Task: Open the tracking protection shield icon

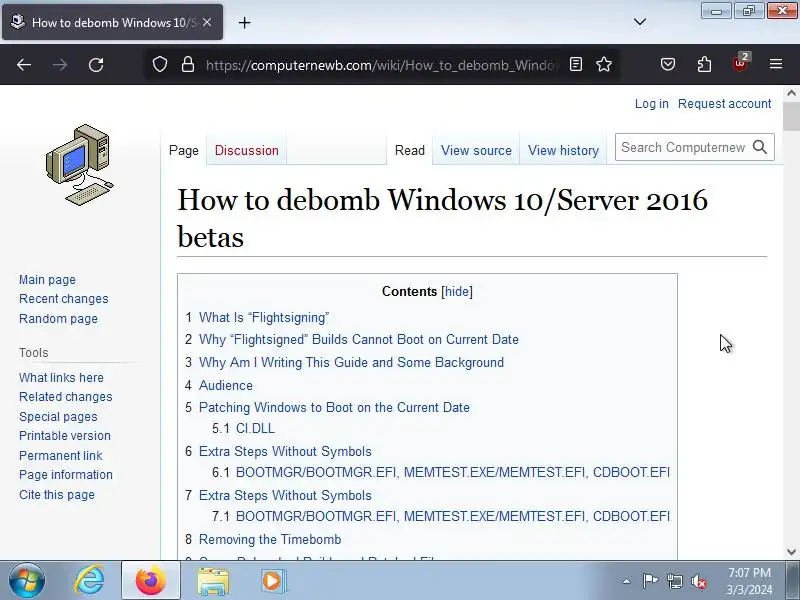Action: pyautogui.click(x=160, y=64)
